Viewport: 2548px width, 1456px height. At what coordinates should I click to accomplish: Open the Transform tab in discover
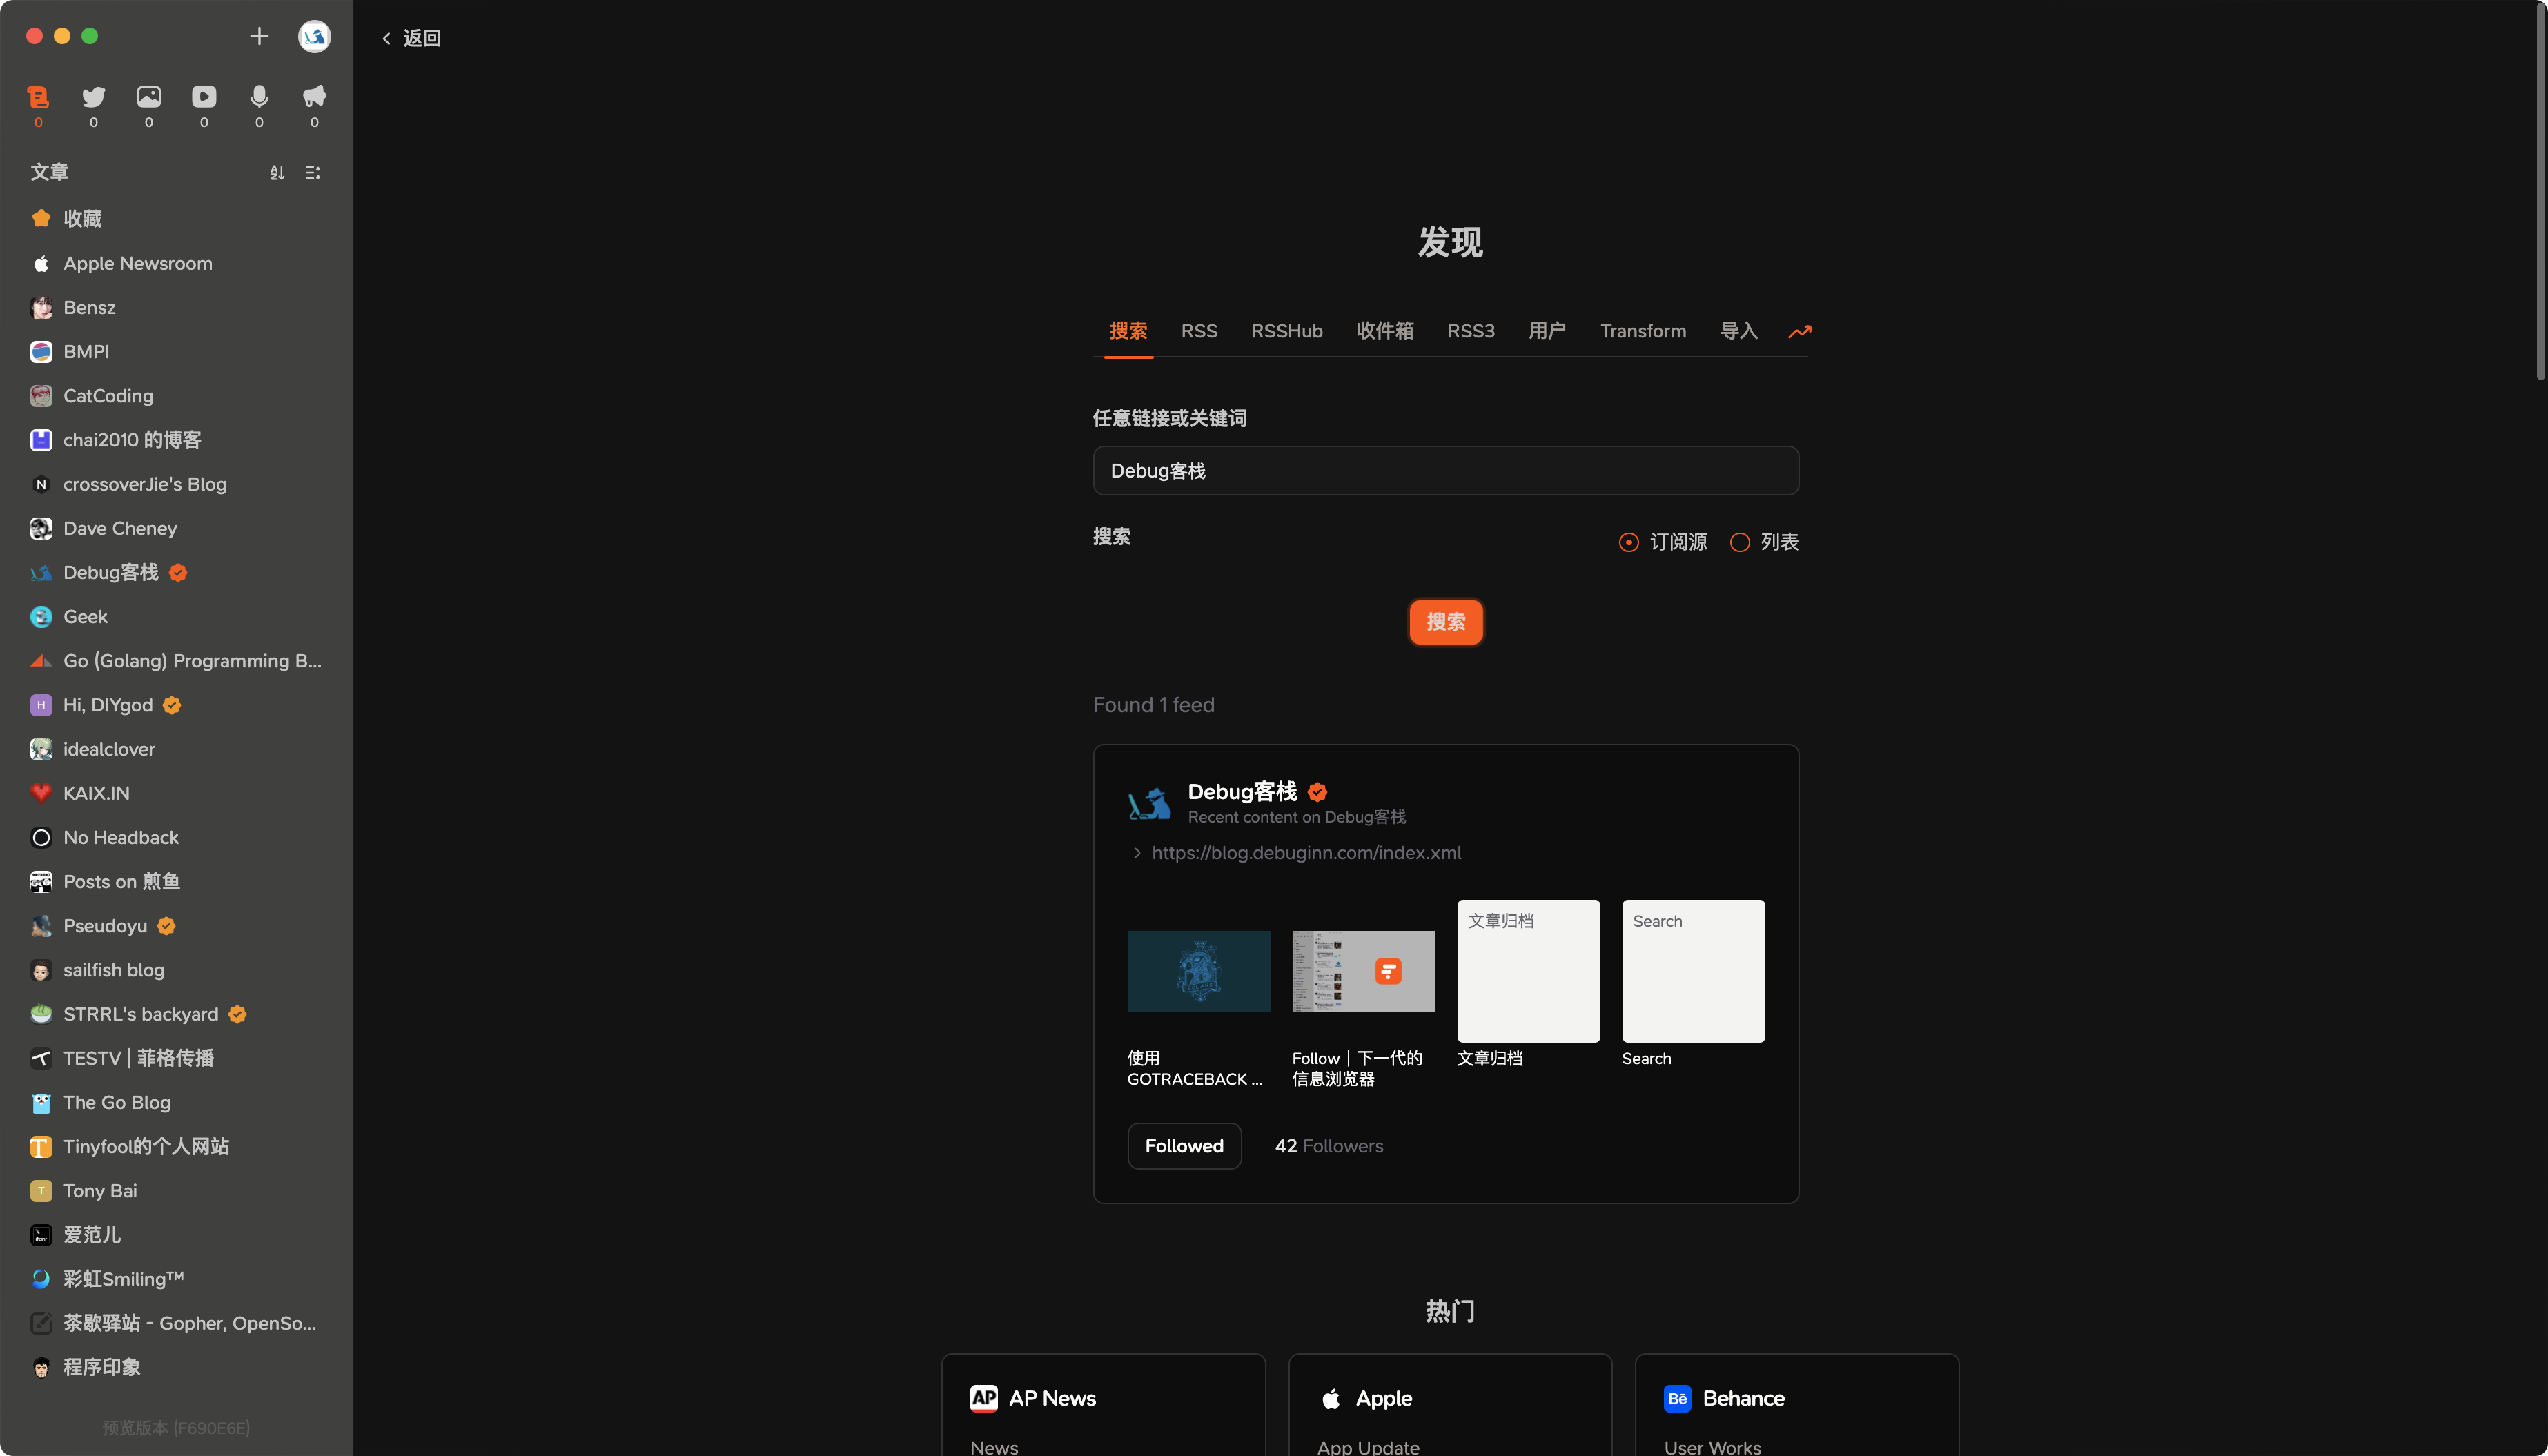1643,331
